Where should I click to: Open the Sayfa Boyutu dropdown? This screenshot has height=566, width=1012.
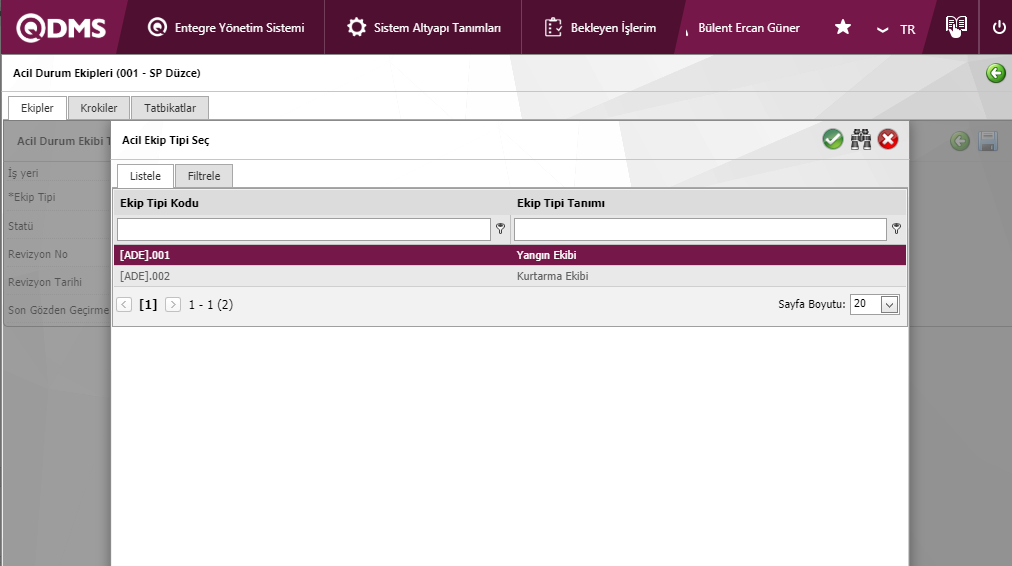(875, 305)
